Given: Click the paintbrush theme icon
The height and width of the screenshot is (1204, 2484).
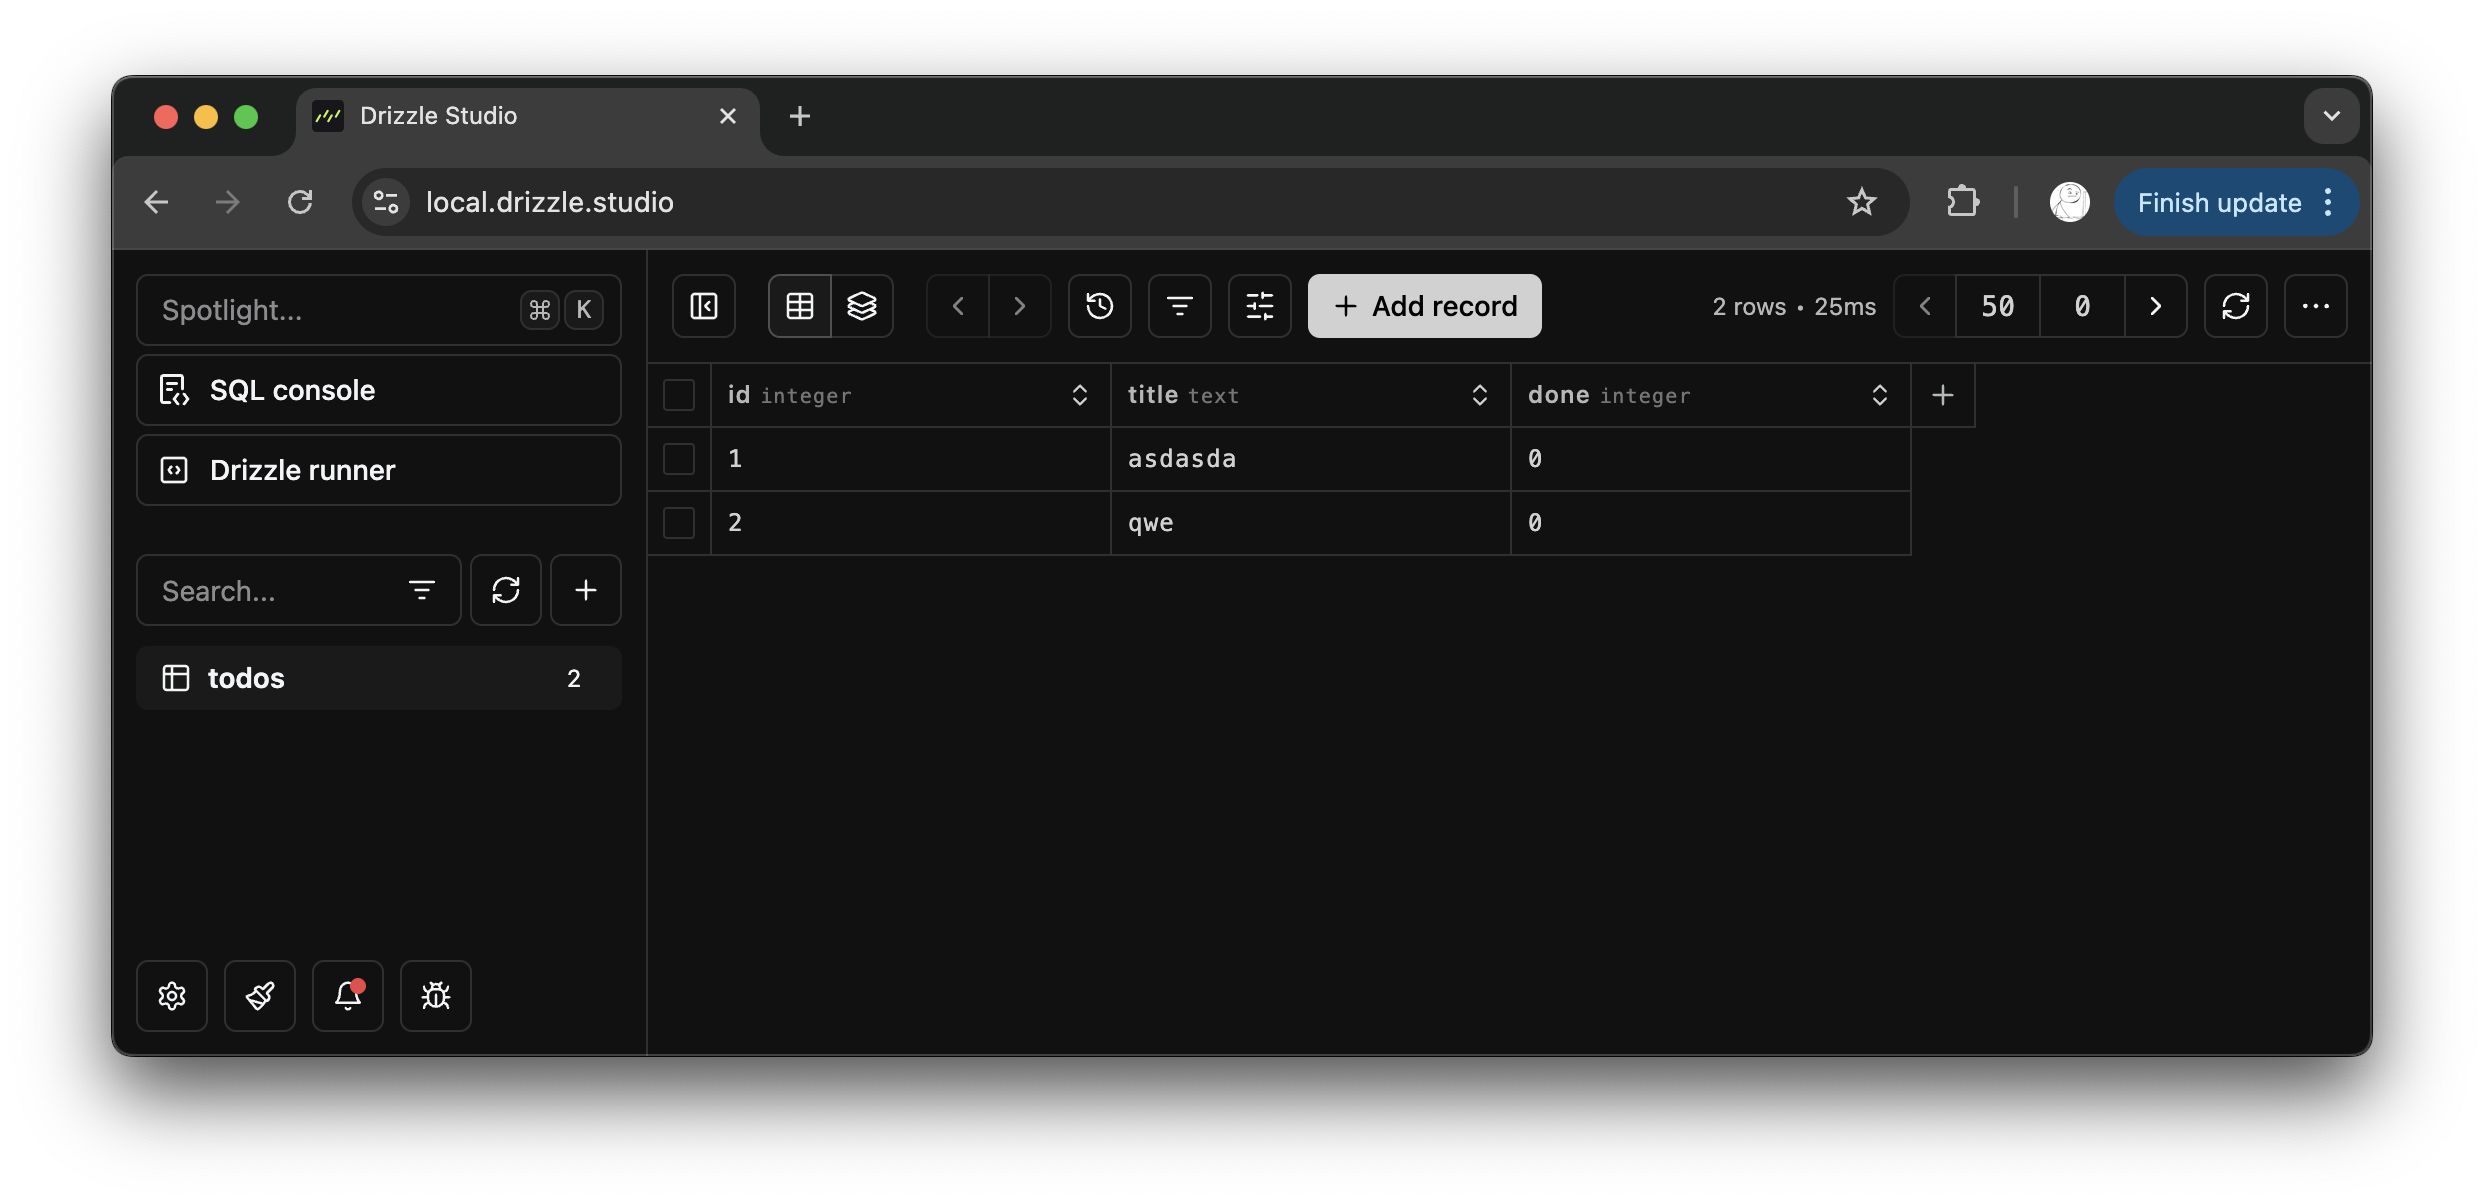Looking at the screenshot, I should click(x=260, y=996).
